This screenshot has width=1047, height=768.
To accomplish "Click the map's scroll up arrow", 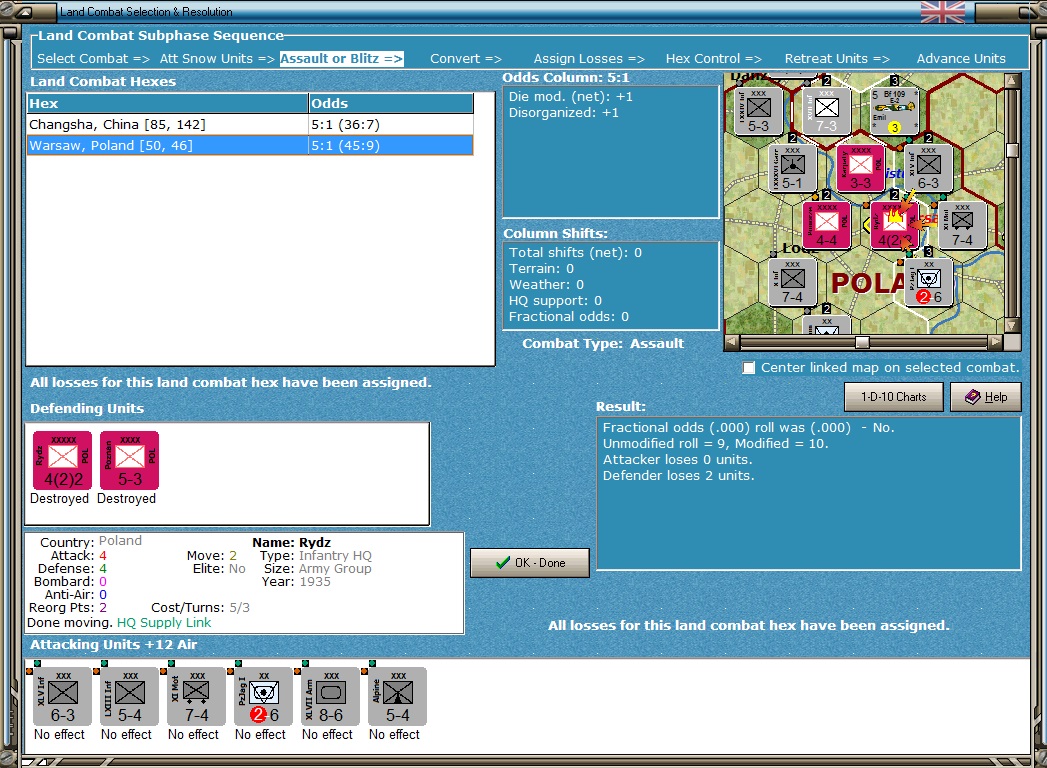I will tap(1012, 81).
